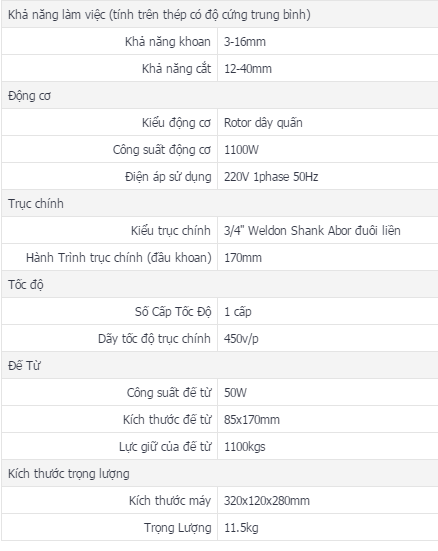Click the 'Tốc độ' section header

point(26,285)
